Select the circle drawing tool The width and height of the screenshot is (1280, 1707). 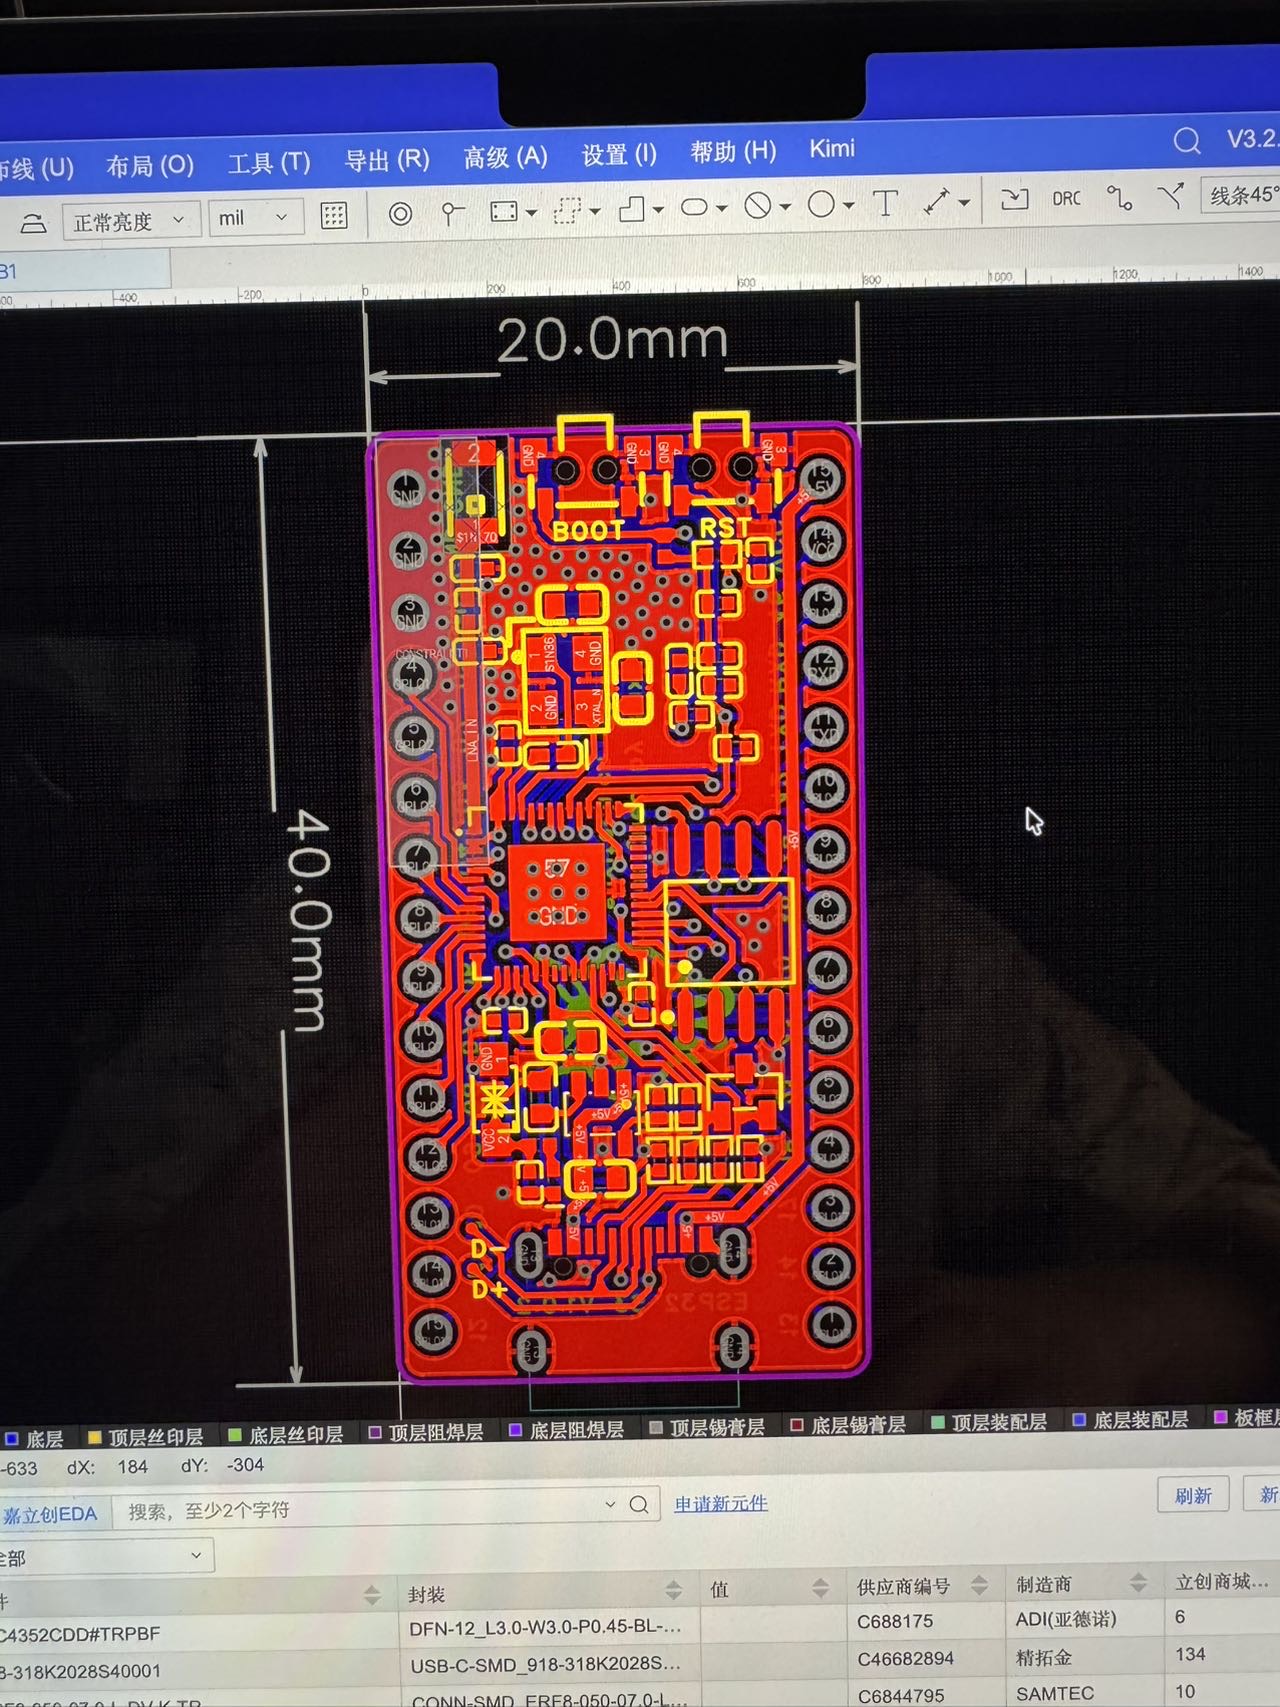[821, 205]
